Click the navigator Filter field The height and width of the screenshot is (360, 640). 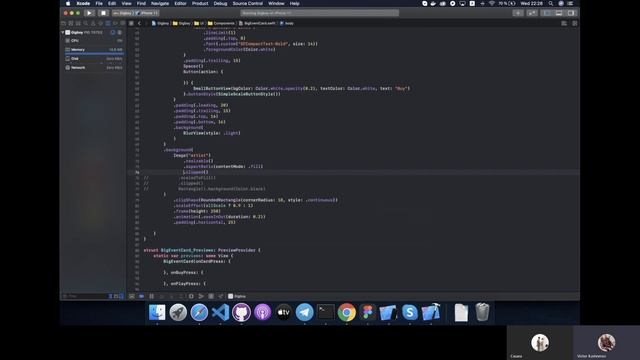pos(85,296)
